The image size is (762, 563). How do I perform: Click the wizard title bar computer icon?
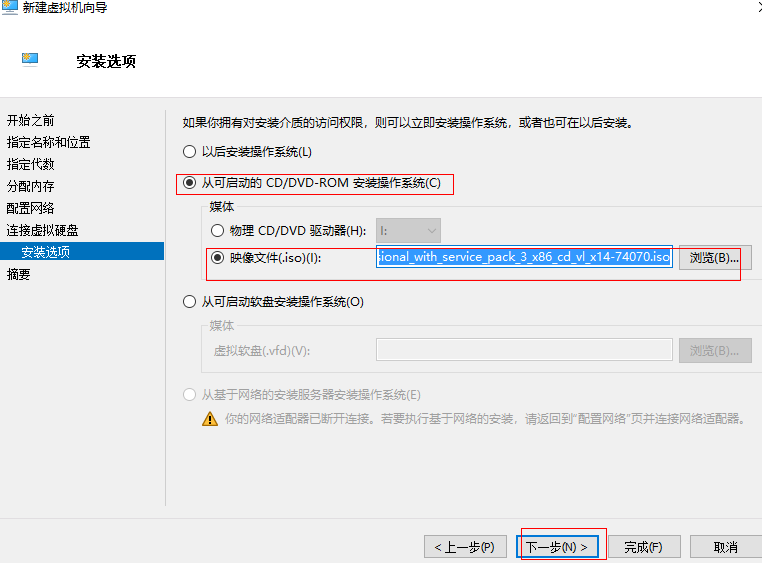(x=9, y=7)
